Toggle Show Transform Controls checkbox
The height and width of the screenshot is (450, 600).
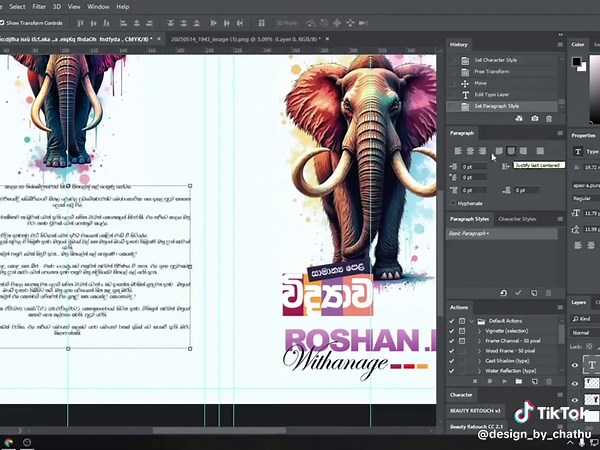click(x=2, y=23)
